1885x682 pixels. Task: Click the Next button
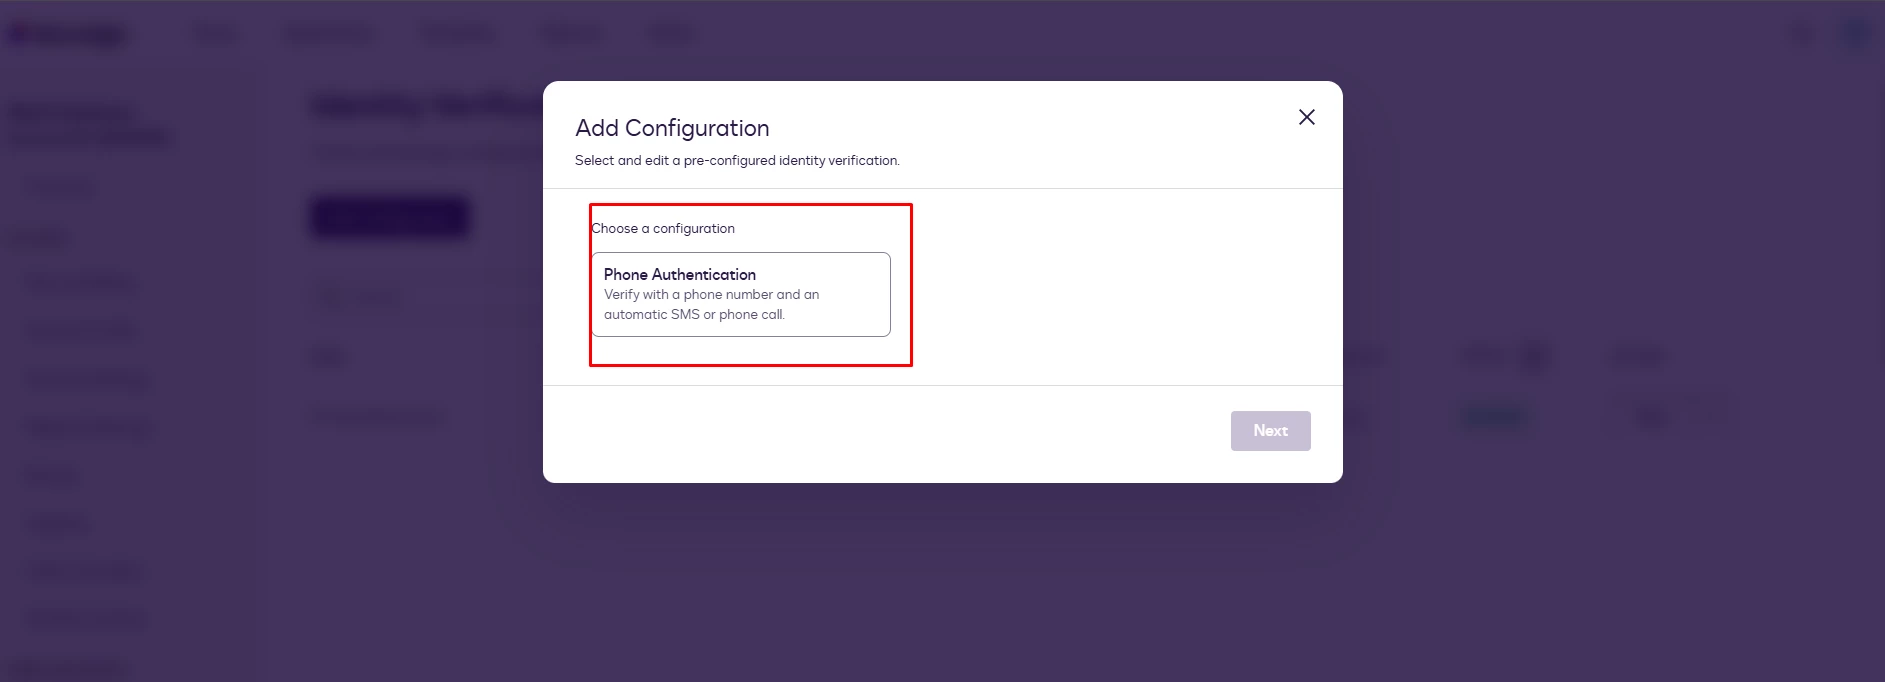pyautogui.click(x=1270, y=431)
